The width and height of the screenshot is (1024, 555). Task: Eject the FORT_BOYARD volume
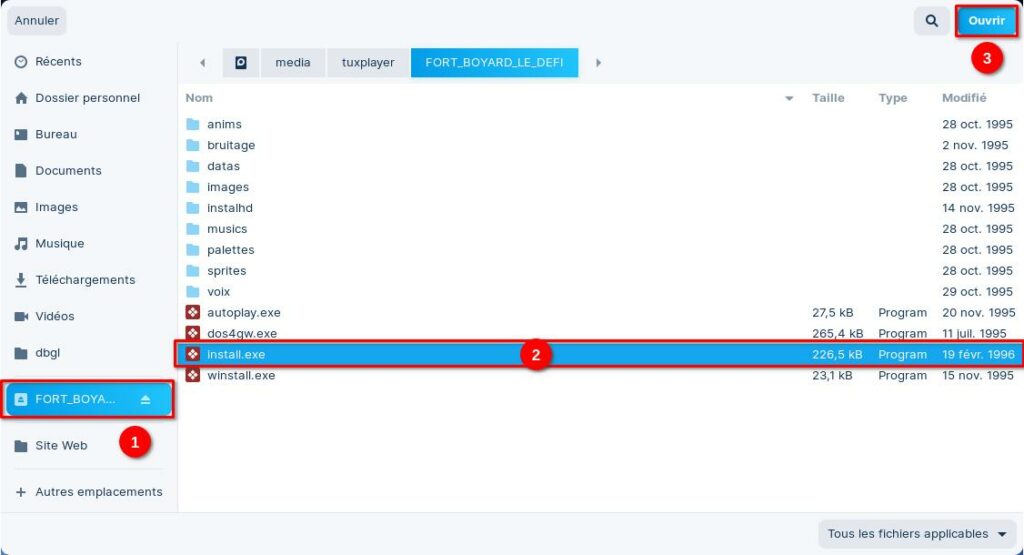[x=145, y=399]
